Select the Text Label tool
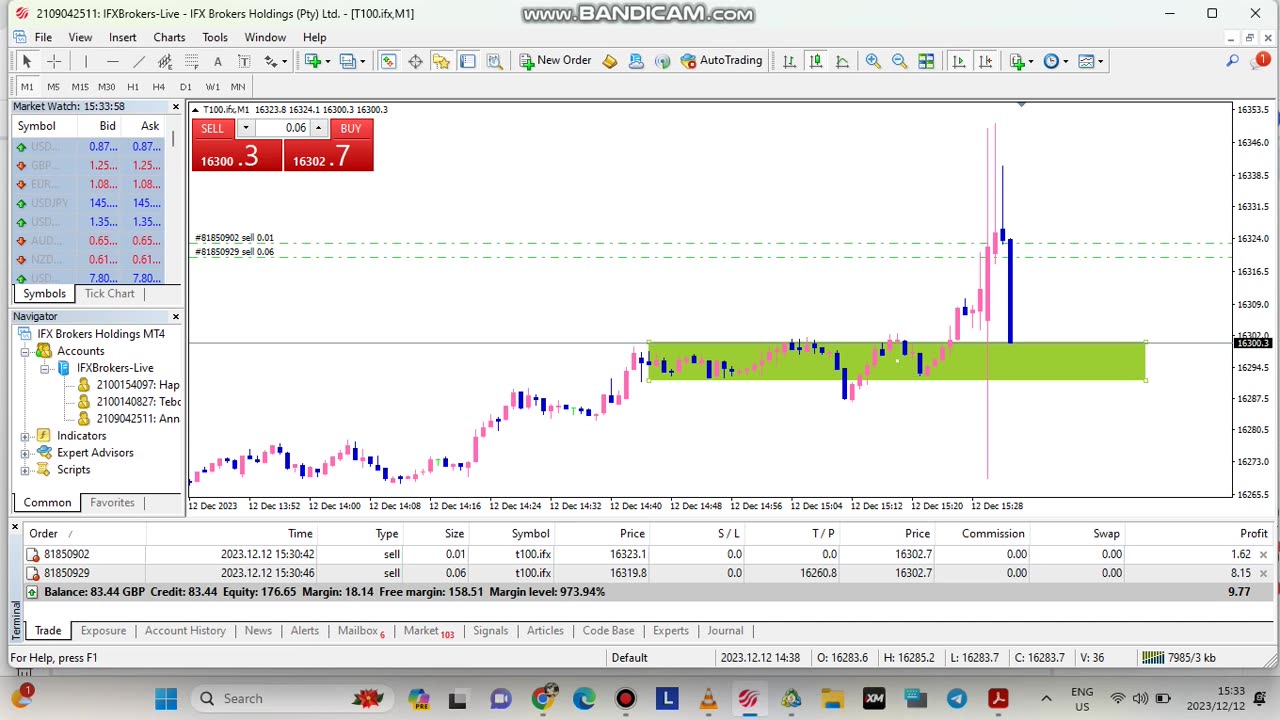Screen dimensions: 1280x720 point(243,61)
